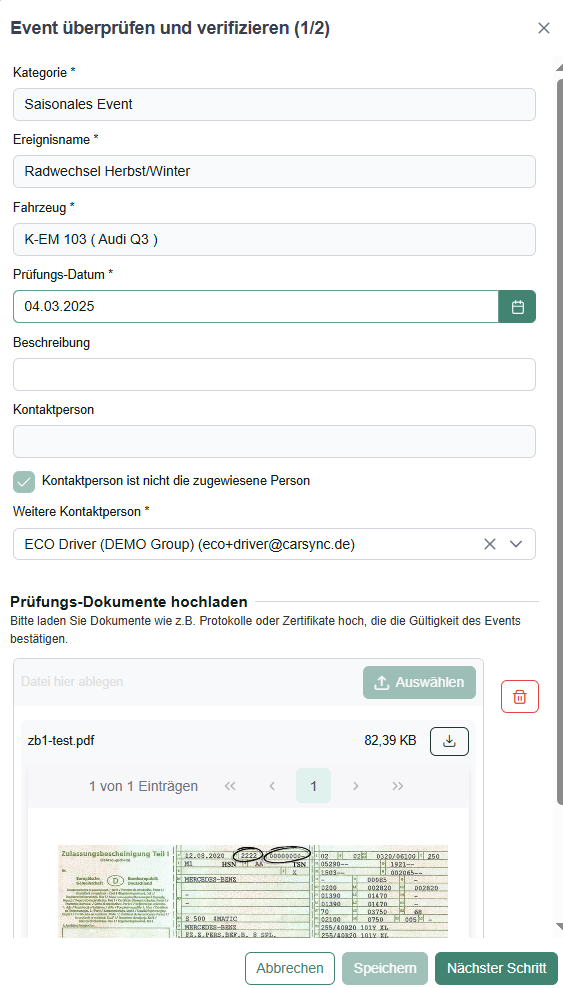Image resolution: width=563 pixels, height=988 pixels.
Task: Click the Zulassungsbescheinigung document preview image
Action: 253,891
